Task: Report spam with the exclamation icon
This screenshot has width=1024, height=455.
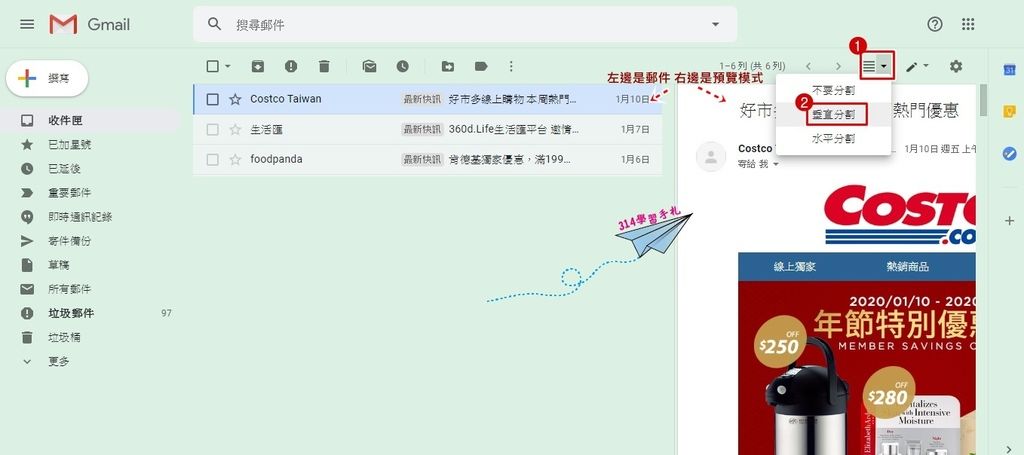Action: pyautogui.click(x=291, y=66)
